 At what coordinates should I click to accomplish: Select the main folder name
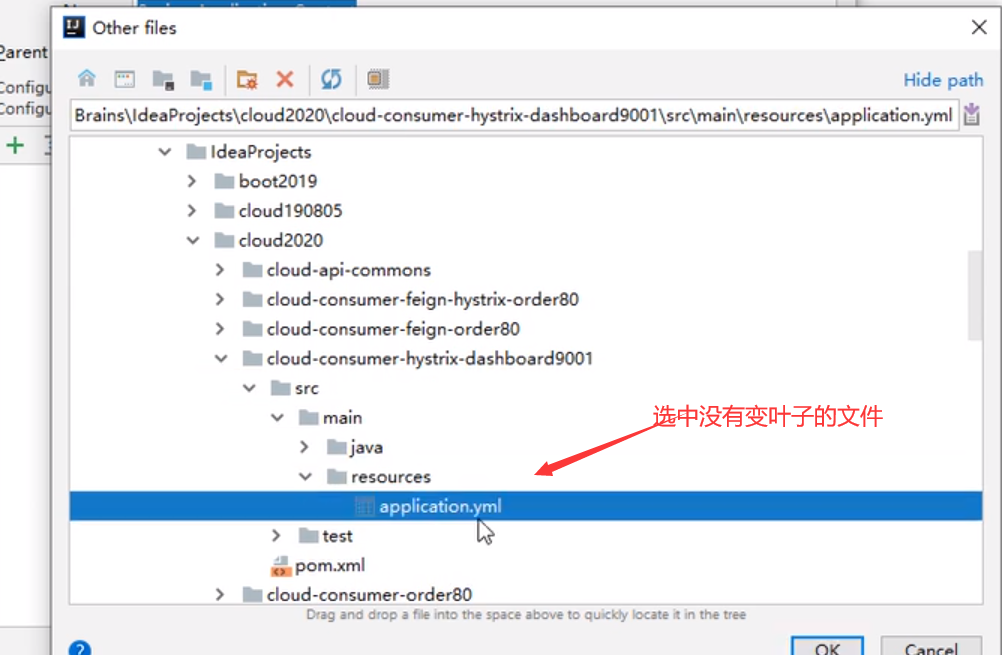[x=343, y=418]
